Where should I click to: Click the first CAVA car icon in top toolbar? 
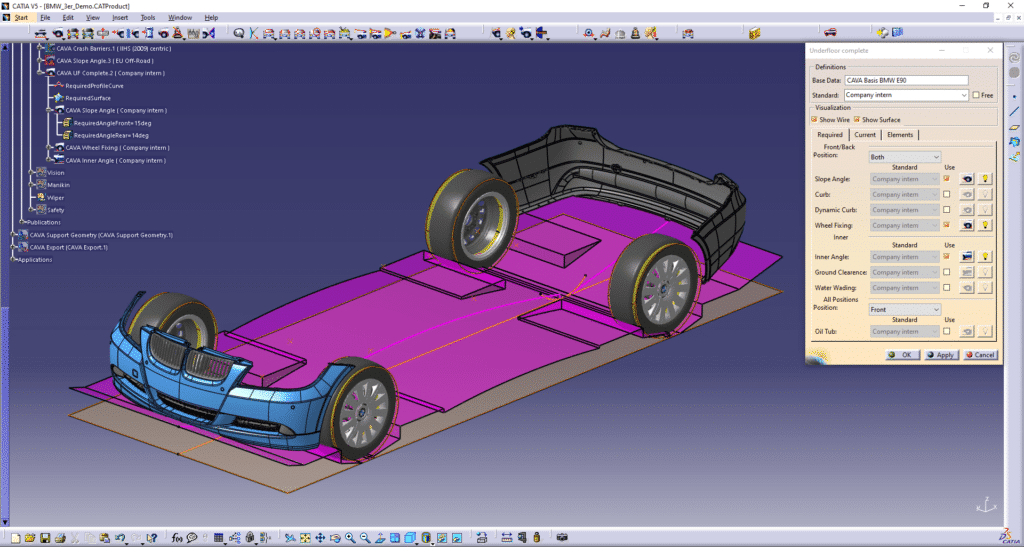pos(41,33)
